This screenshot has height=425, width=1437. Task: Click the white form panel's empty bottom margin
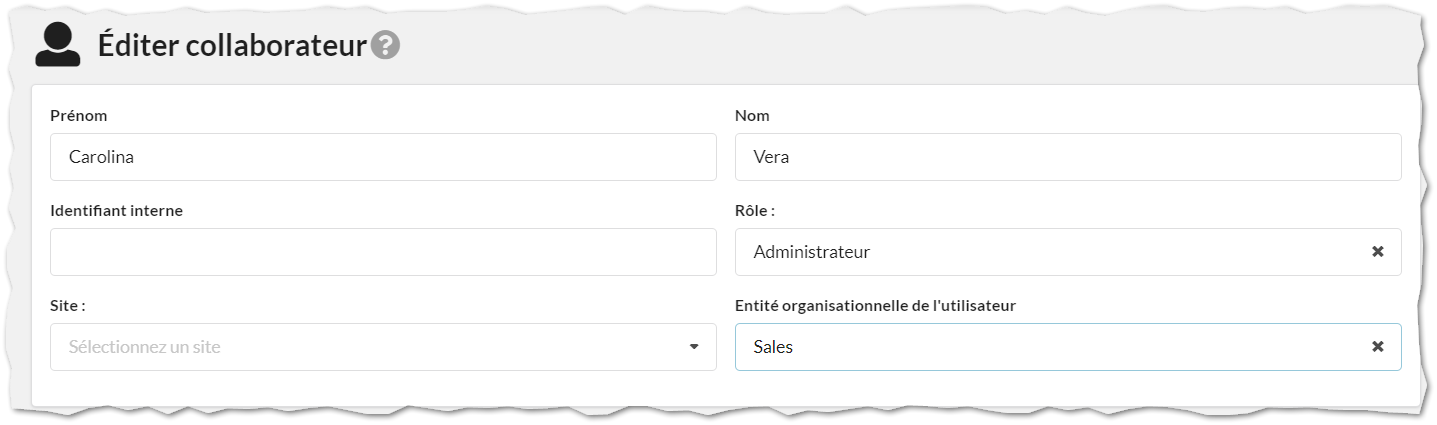[x=725, y=389]
